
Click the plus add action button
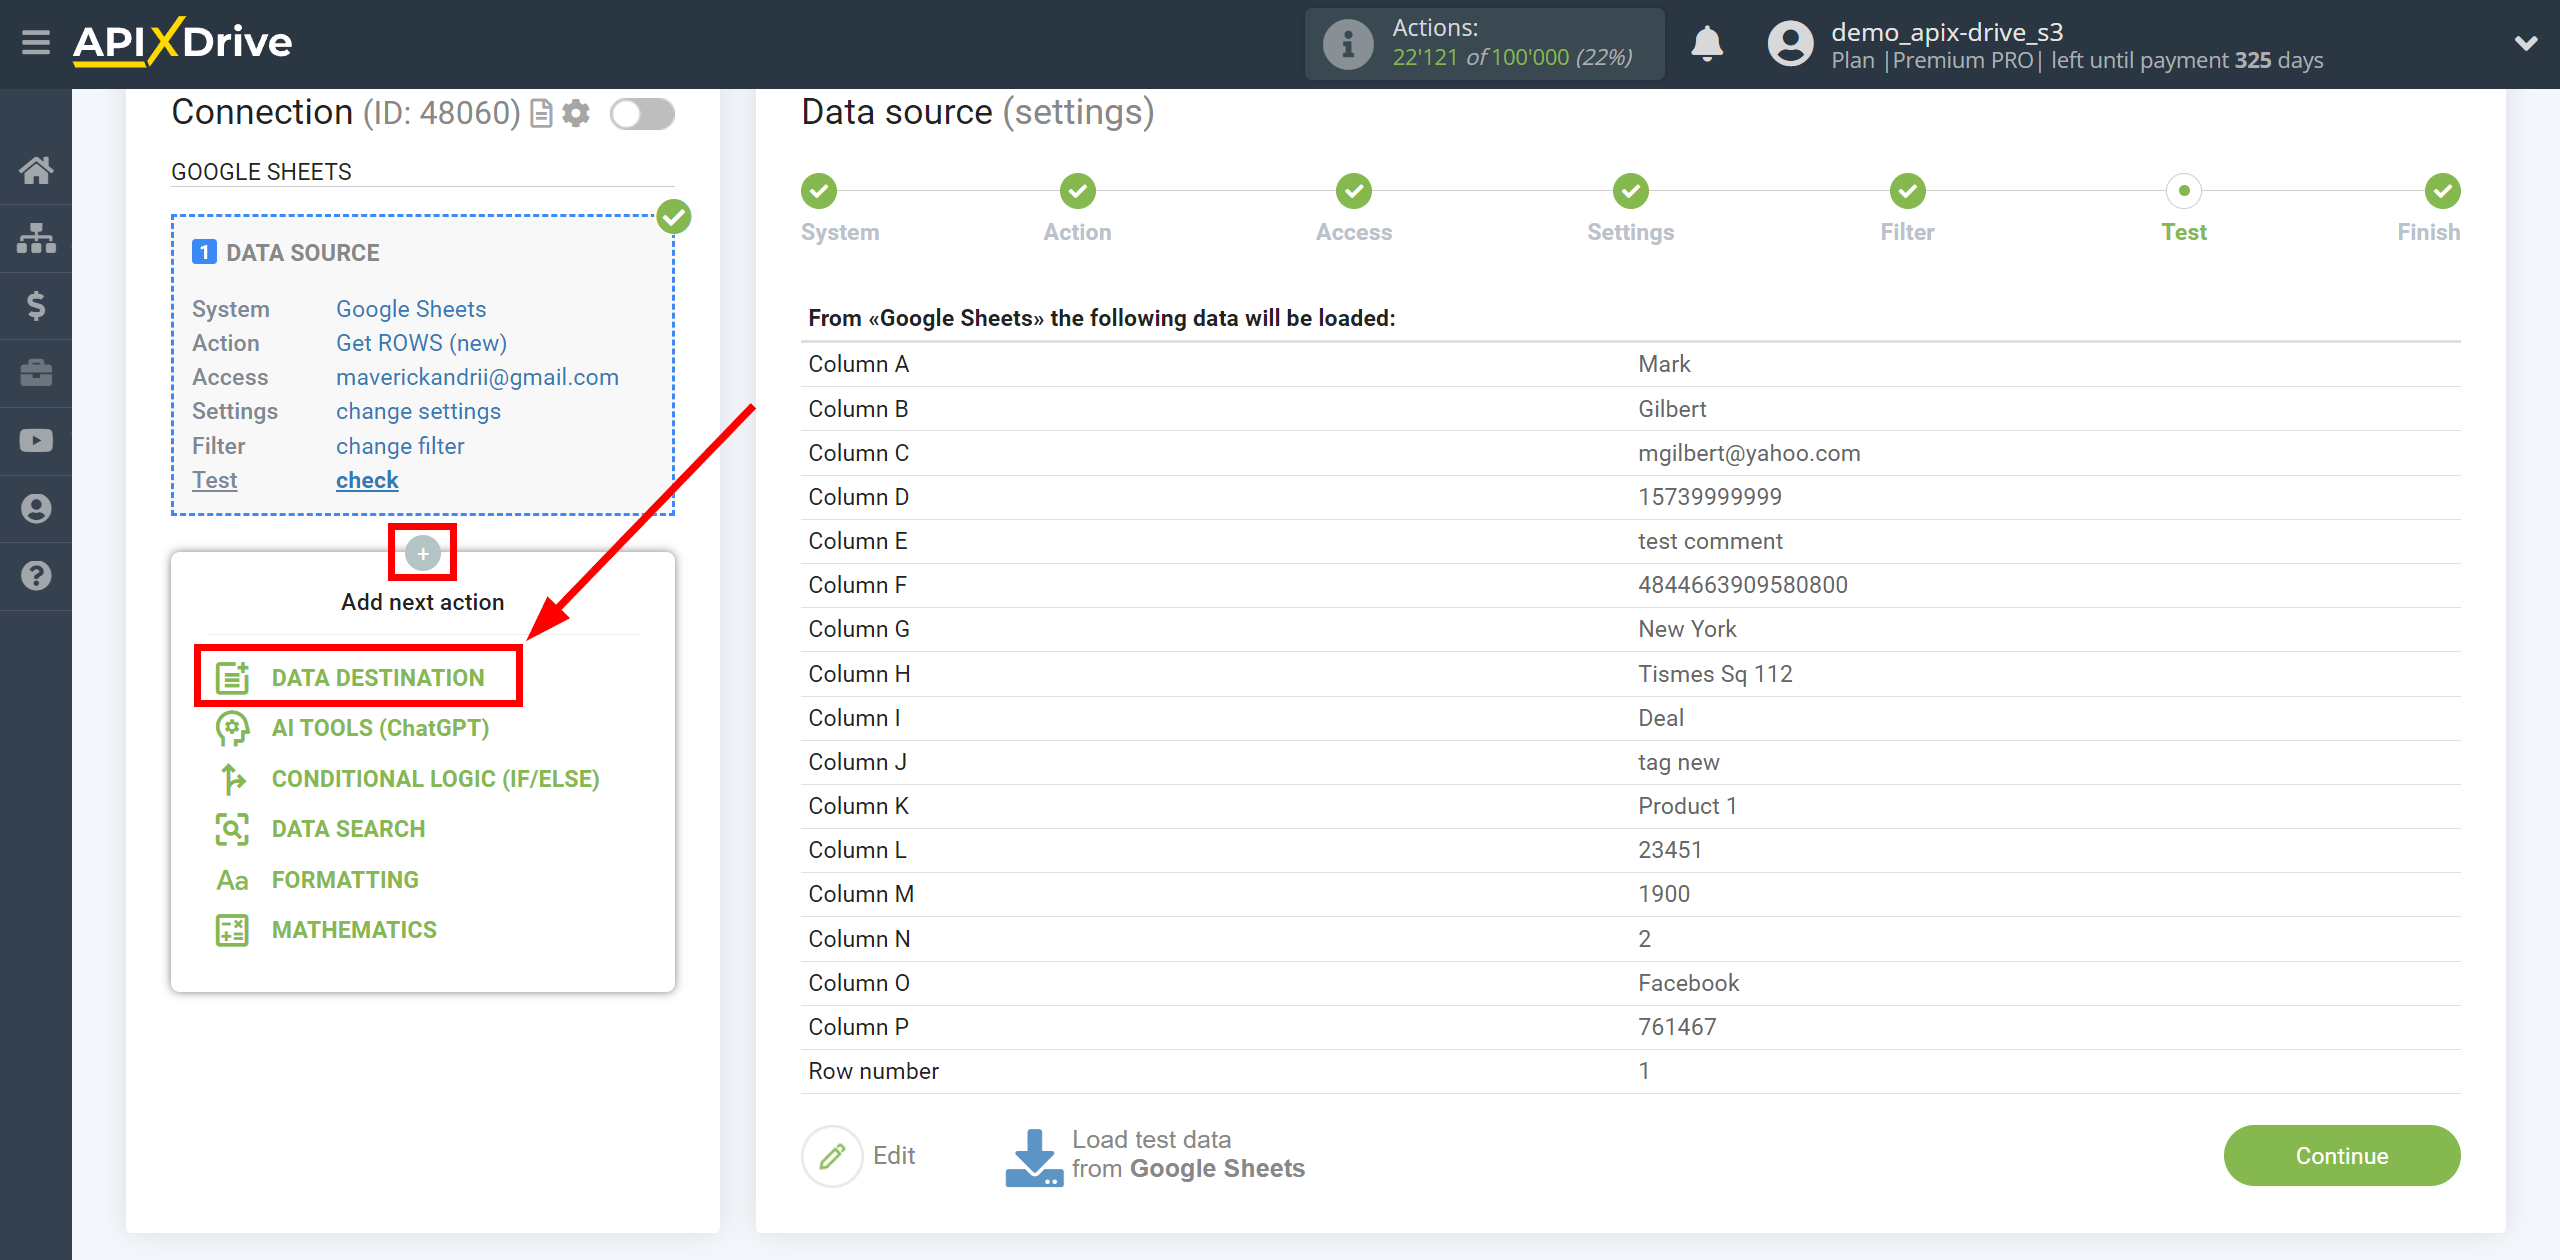click(423, 553)
